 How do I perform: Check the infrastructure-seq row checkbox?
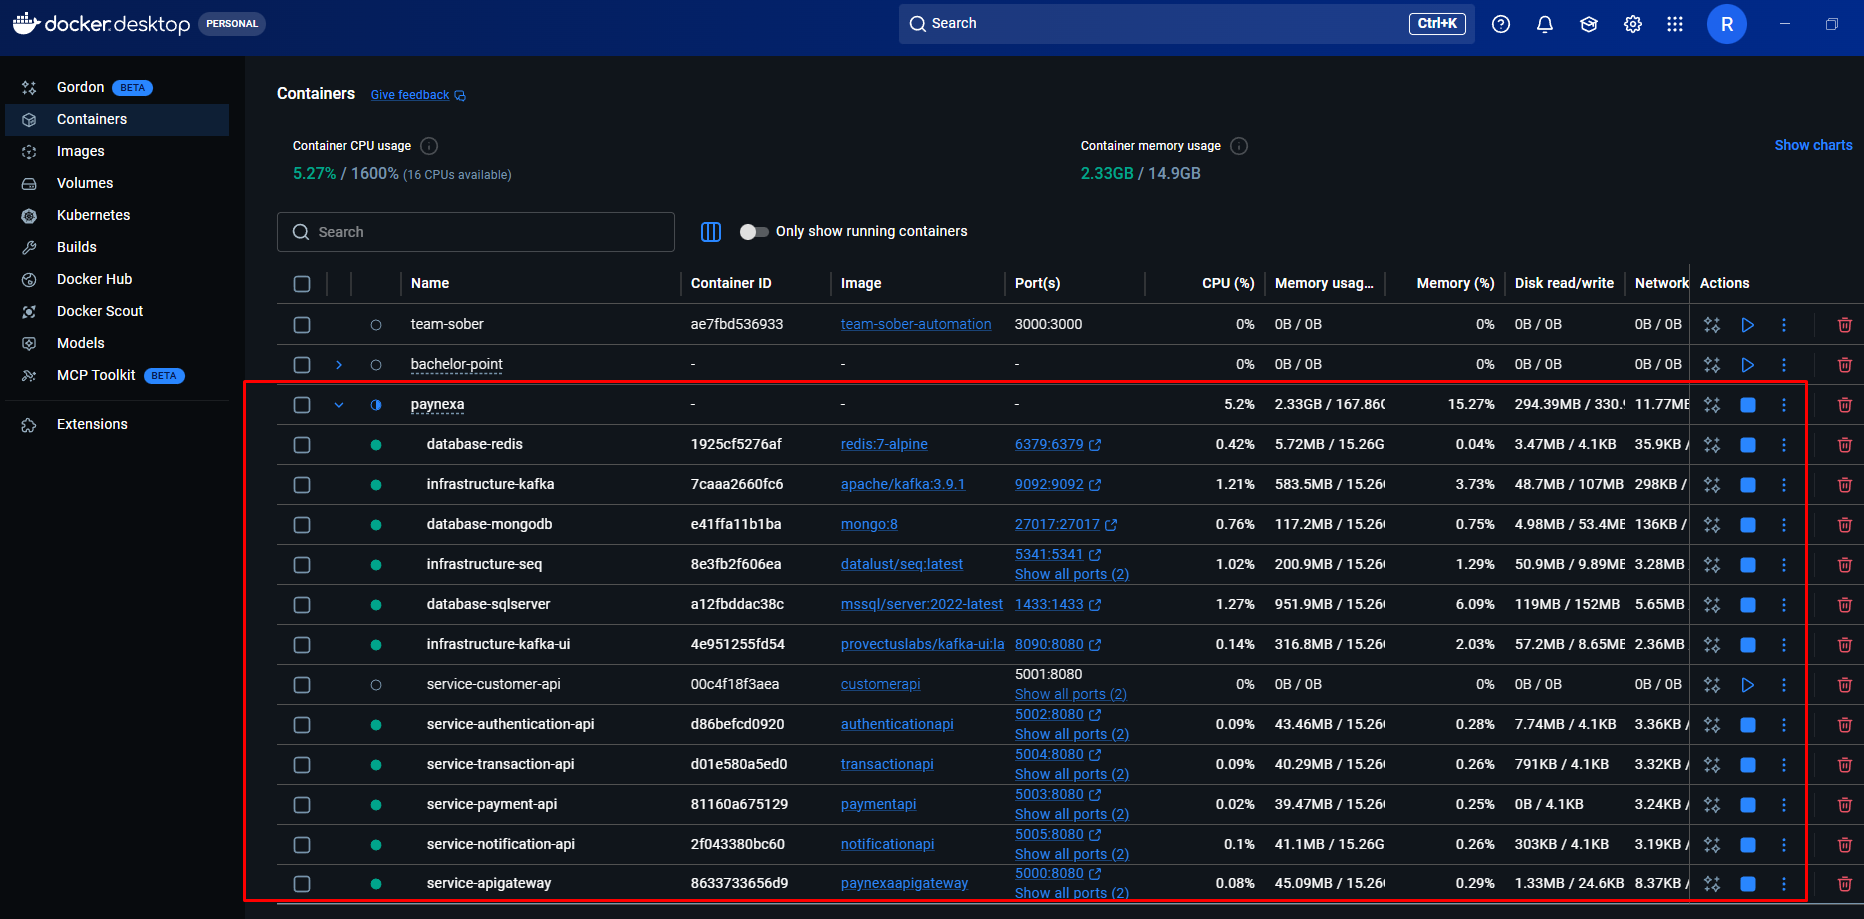tap(302, 565)
